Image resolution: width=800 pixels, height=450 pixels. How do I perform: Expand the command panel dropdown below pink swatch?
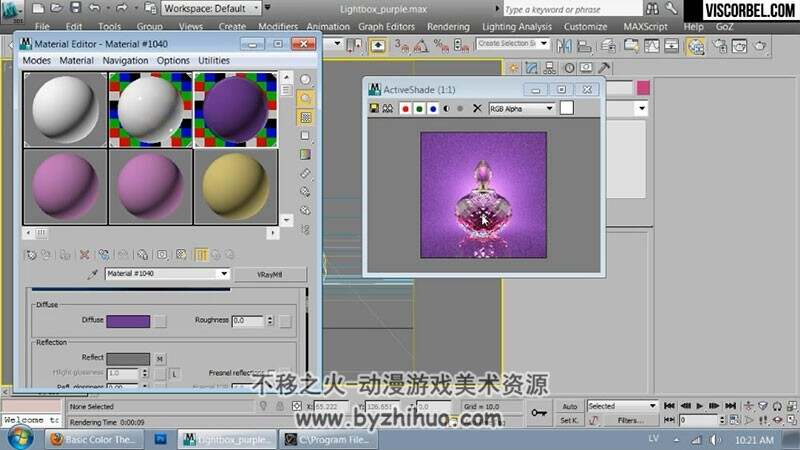coord(641,108)
